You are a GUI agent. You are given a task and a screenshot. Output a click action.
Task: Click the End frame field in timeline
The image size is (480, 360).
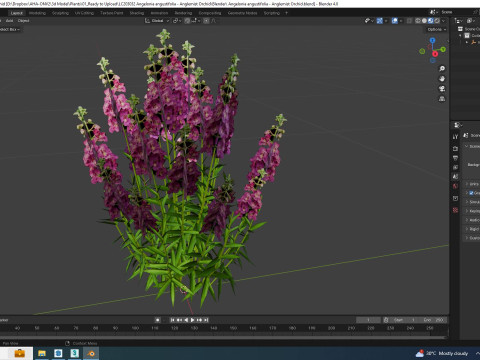point(433,320)
